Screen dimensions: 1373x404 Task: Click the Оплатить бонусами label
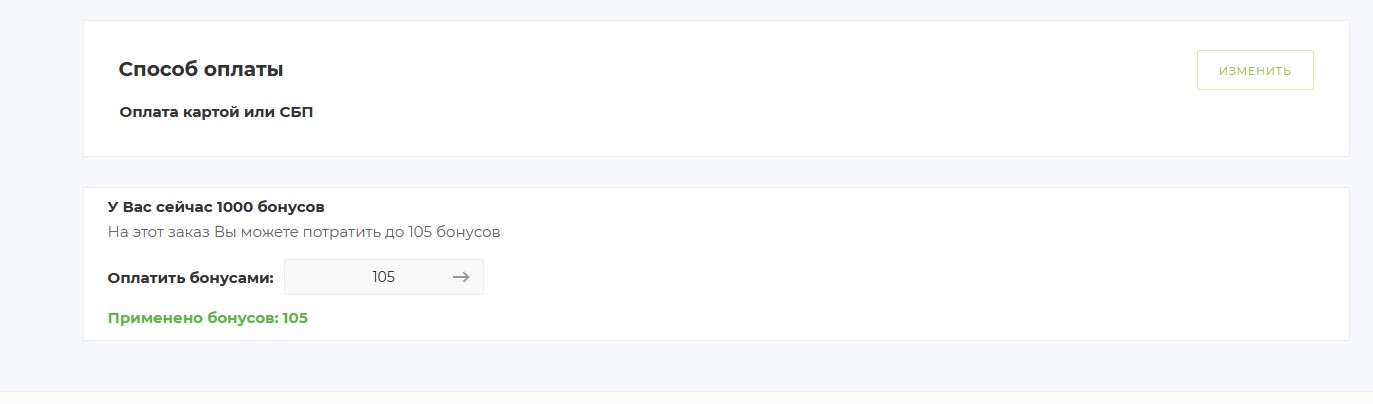(x=190, y=278)
